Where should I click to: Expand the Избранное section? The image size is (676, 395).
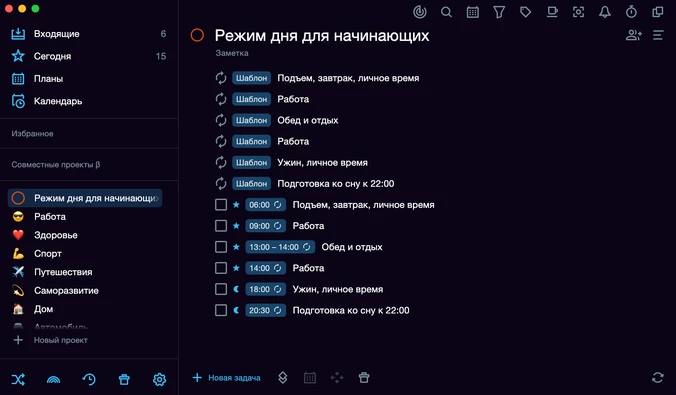[32, 134]
